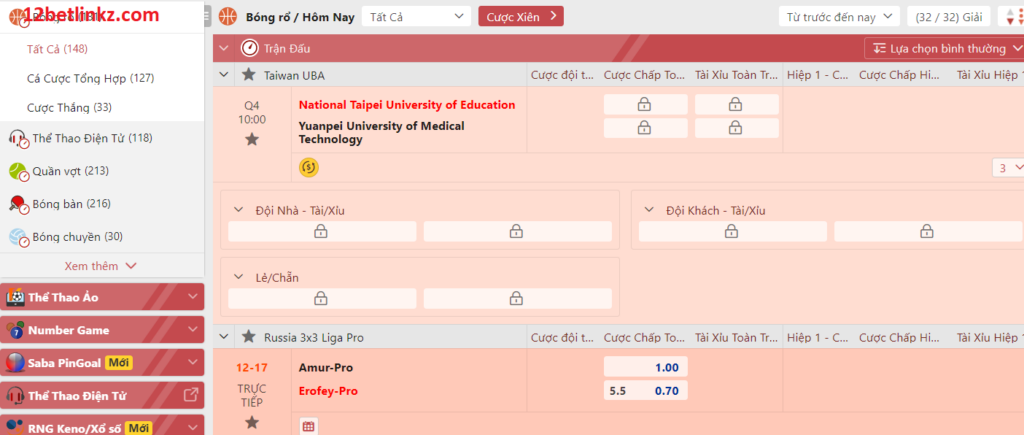Open Quần vợt tennis sport icon
1024x435 pixels.
point(18,171)
